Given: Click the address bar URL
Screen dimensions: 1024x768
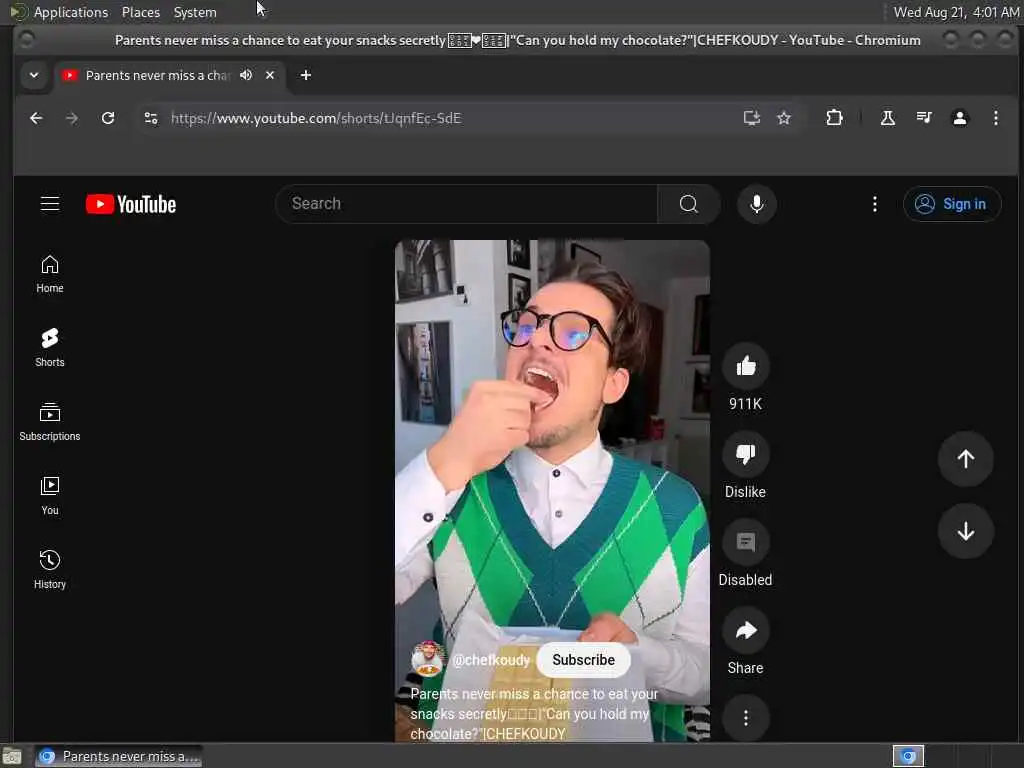Looking at the screenshot, I should tap(316, 118).
